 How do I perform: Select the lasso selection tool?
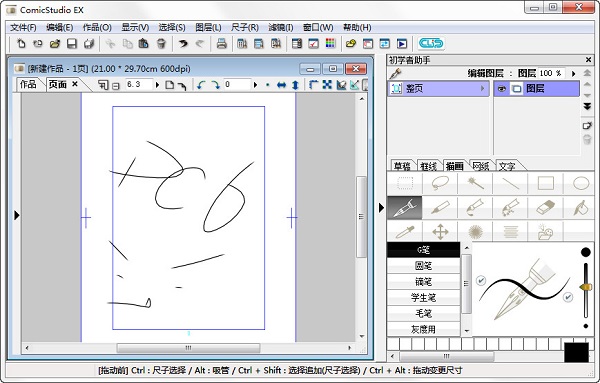point(440,183)
